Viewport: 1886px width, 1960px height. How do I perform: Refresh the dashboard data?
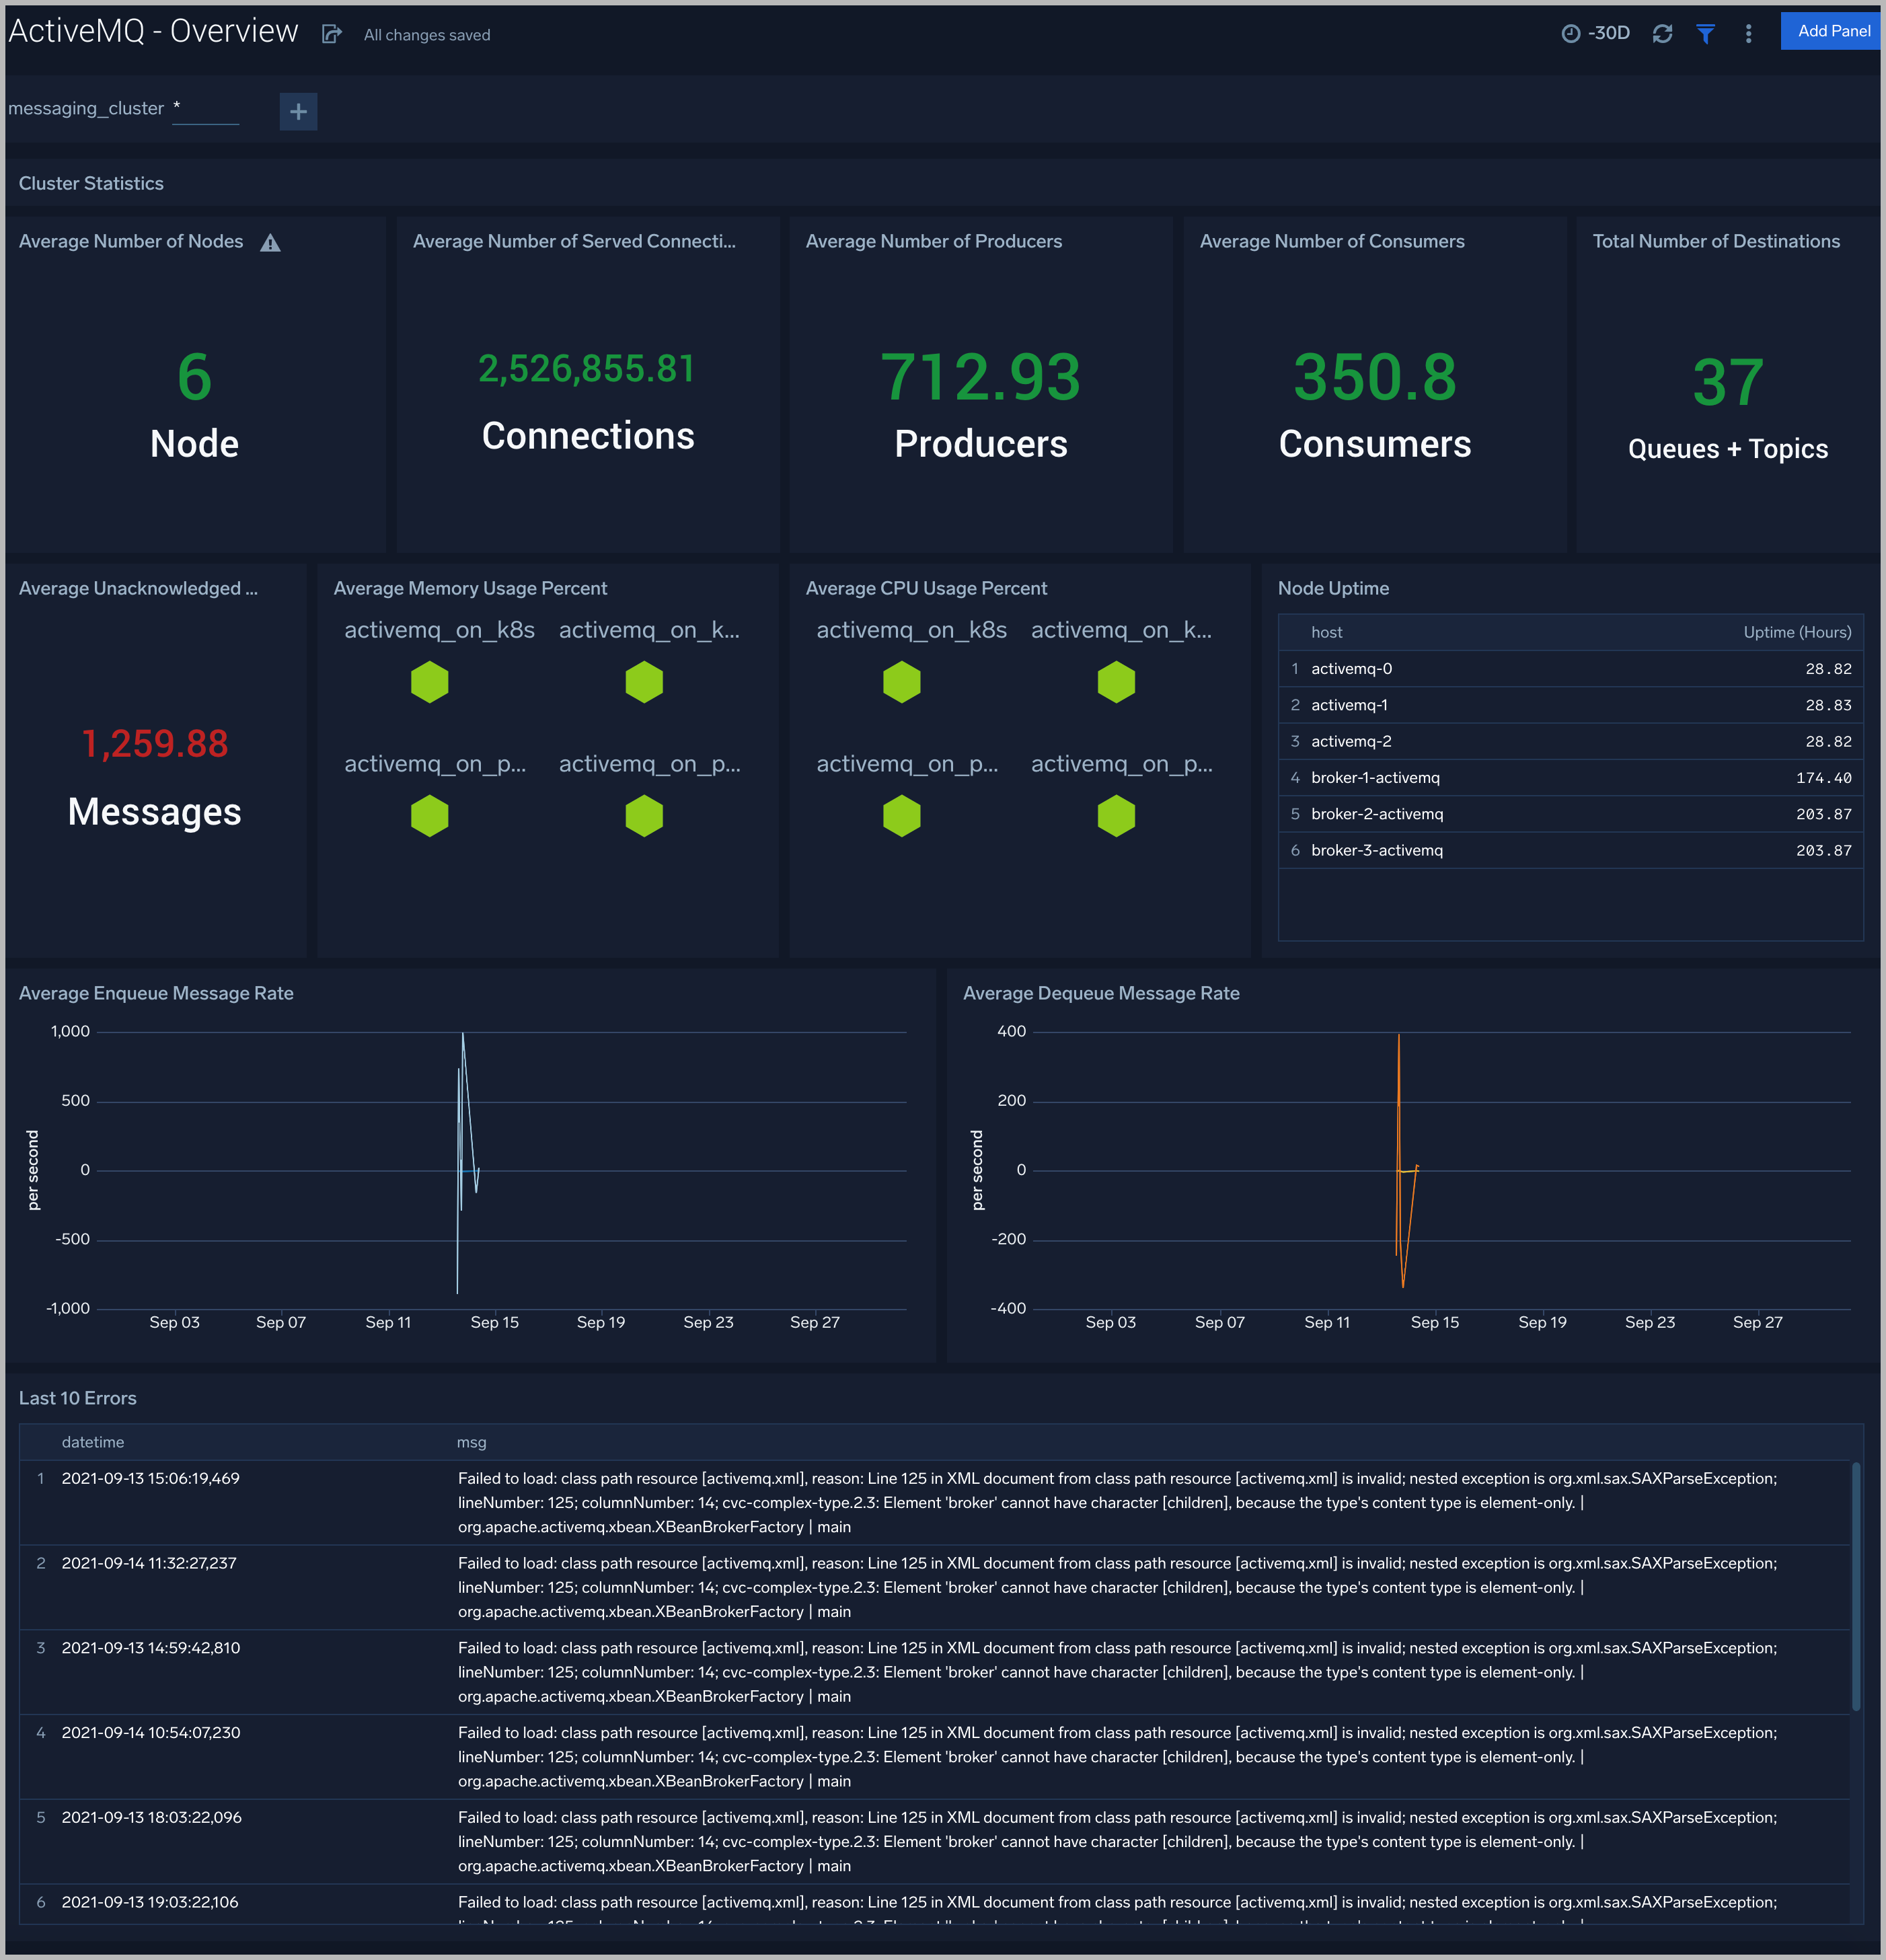click(x=1662, y=33)
